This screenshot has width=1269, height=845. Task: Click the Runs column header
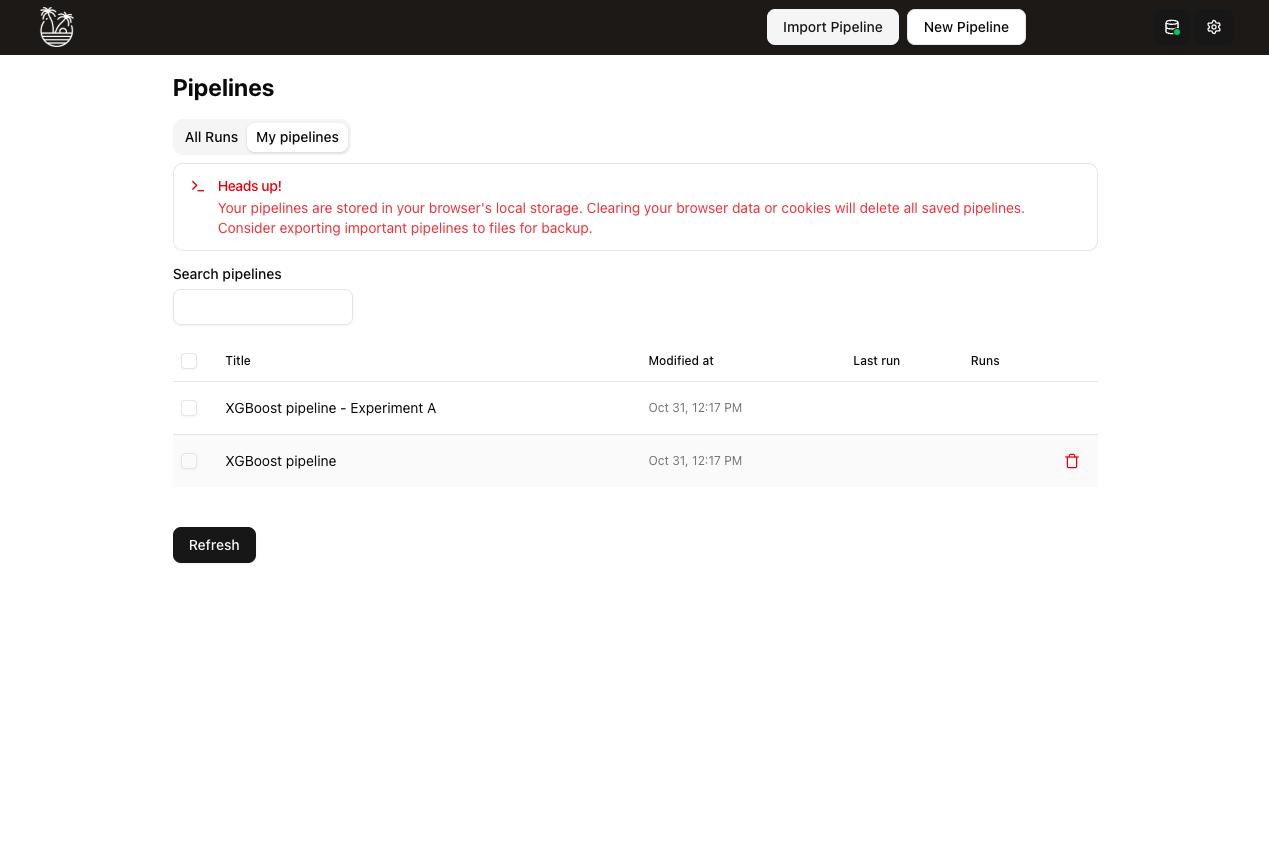tap(985, 361)
